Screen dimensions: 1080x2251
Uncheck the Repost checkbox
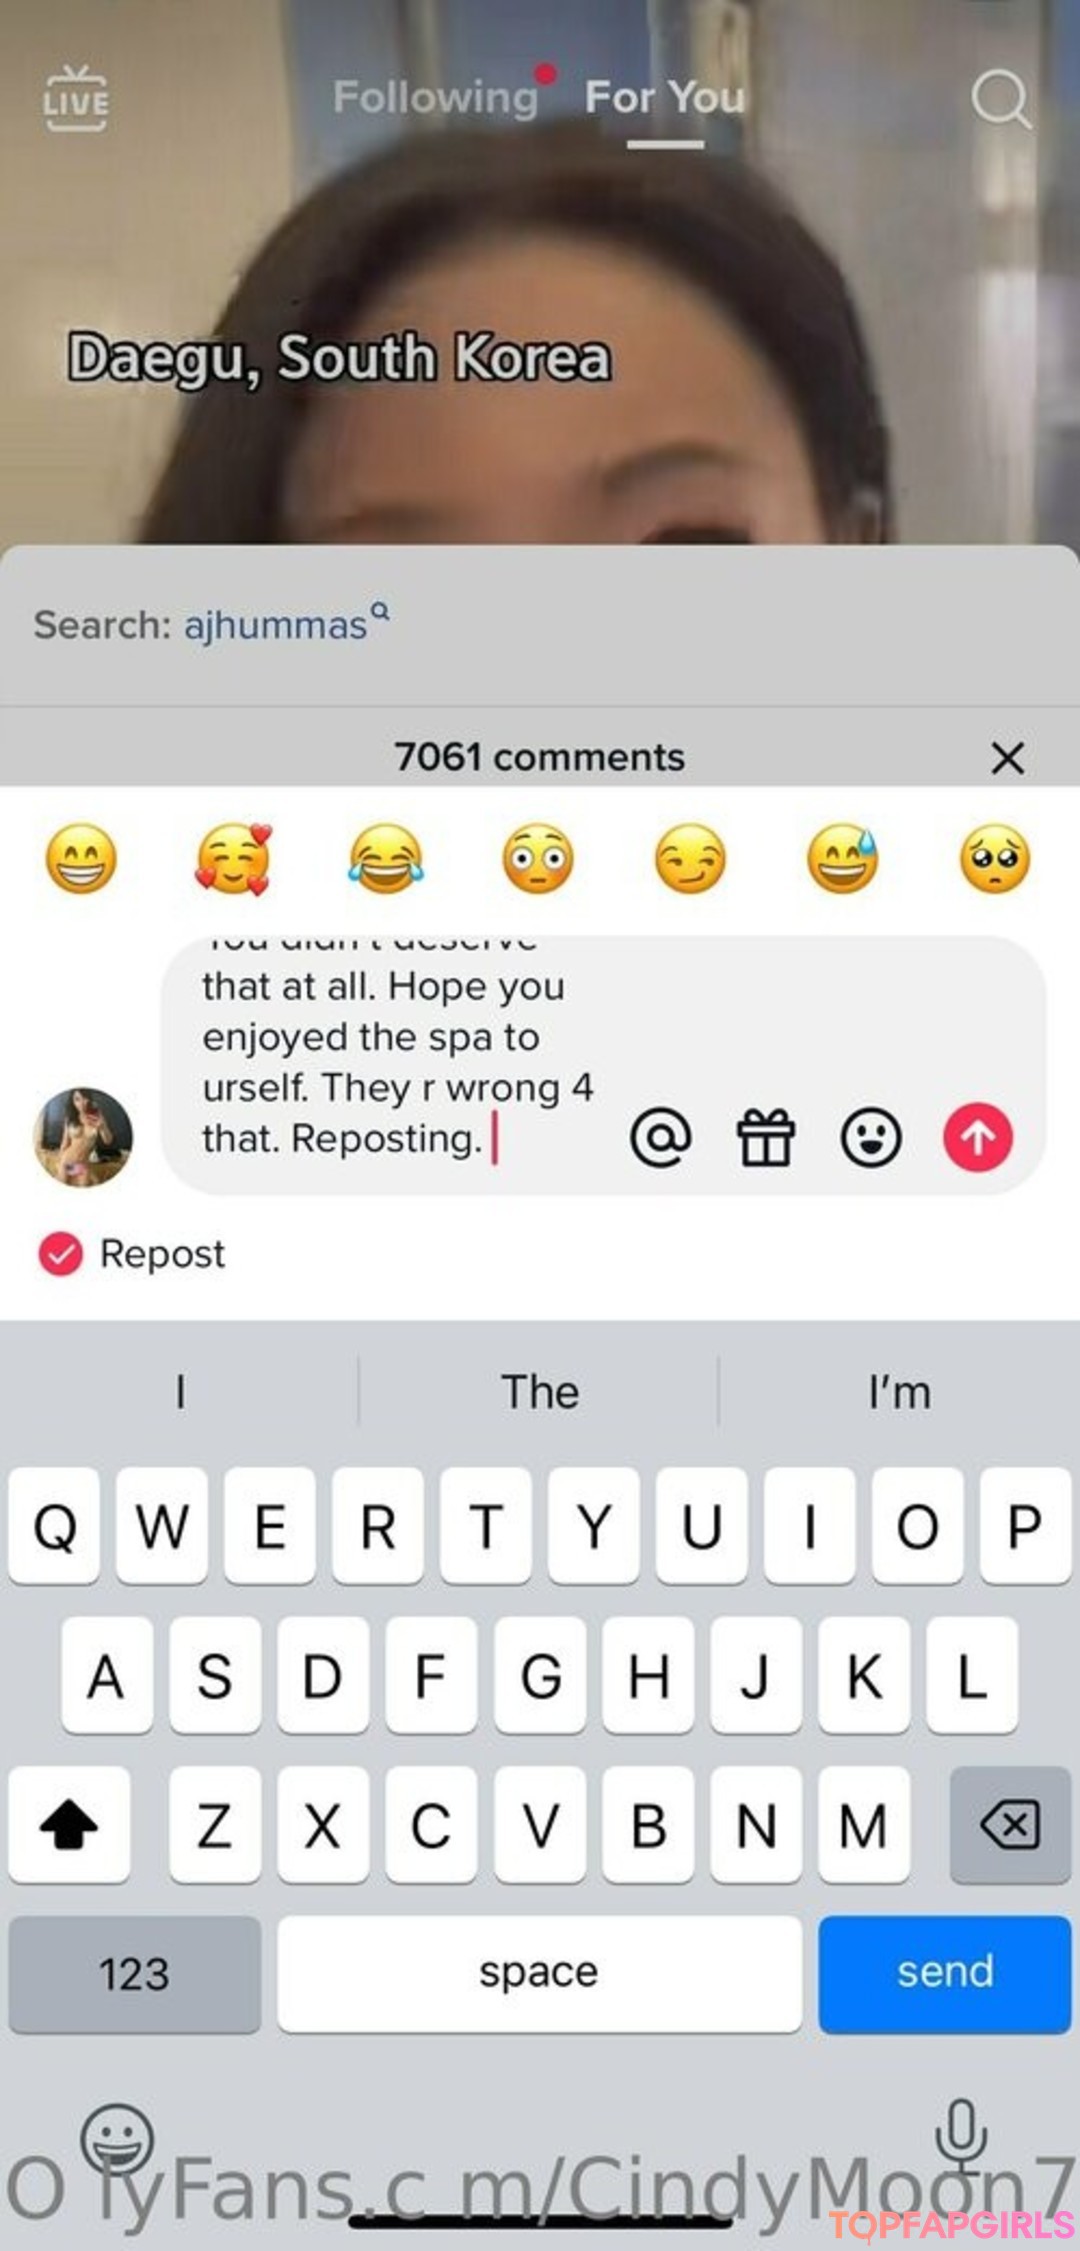coord(61,1254)
